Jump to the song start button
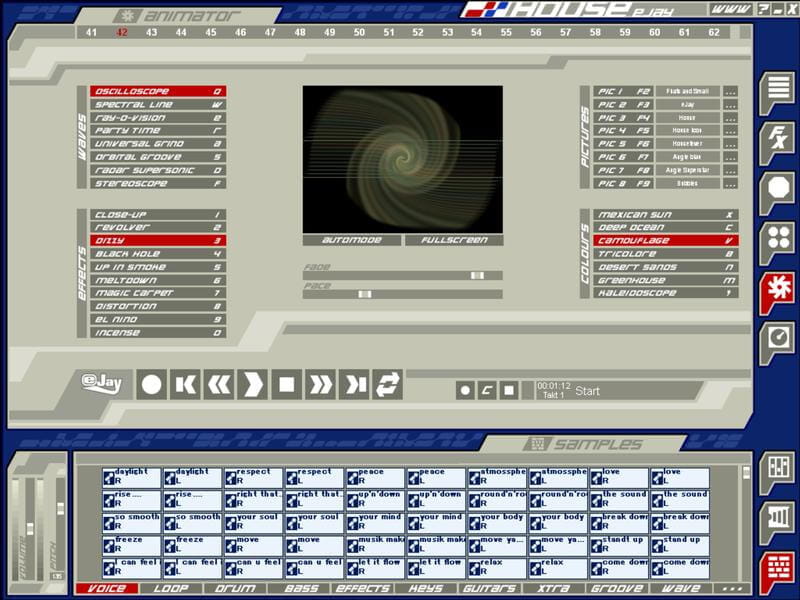The width and height of the screenshot is (800, 600). [x=185, y=384]
